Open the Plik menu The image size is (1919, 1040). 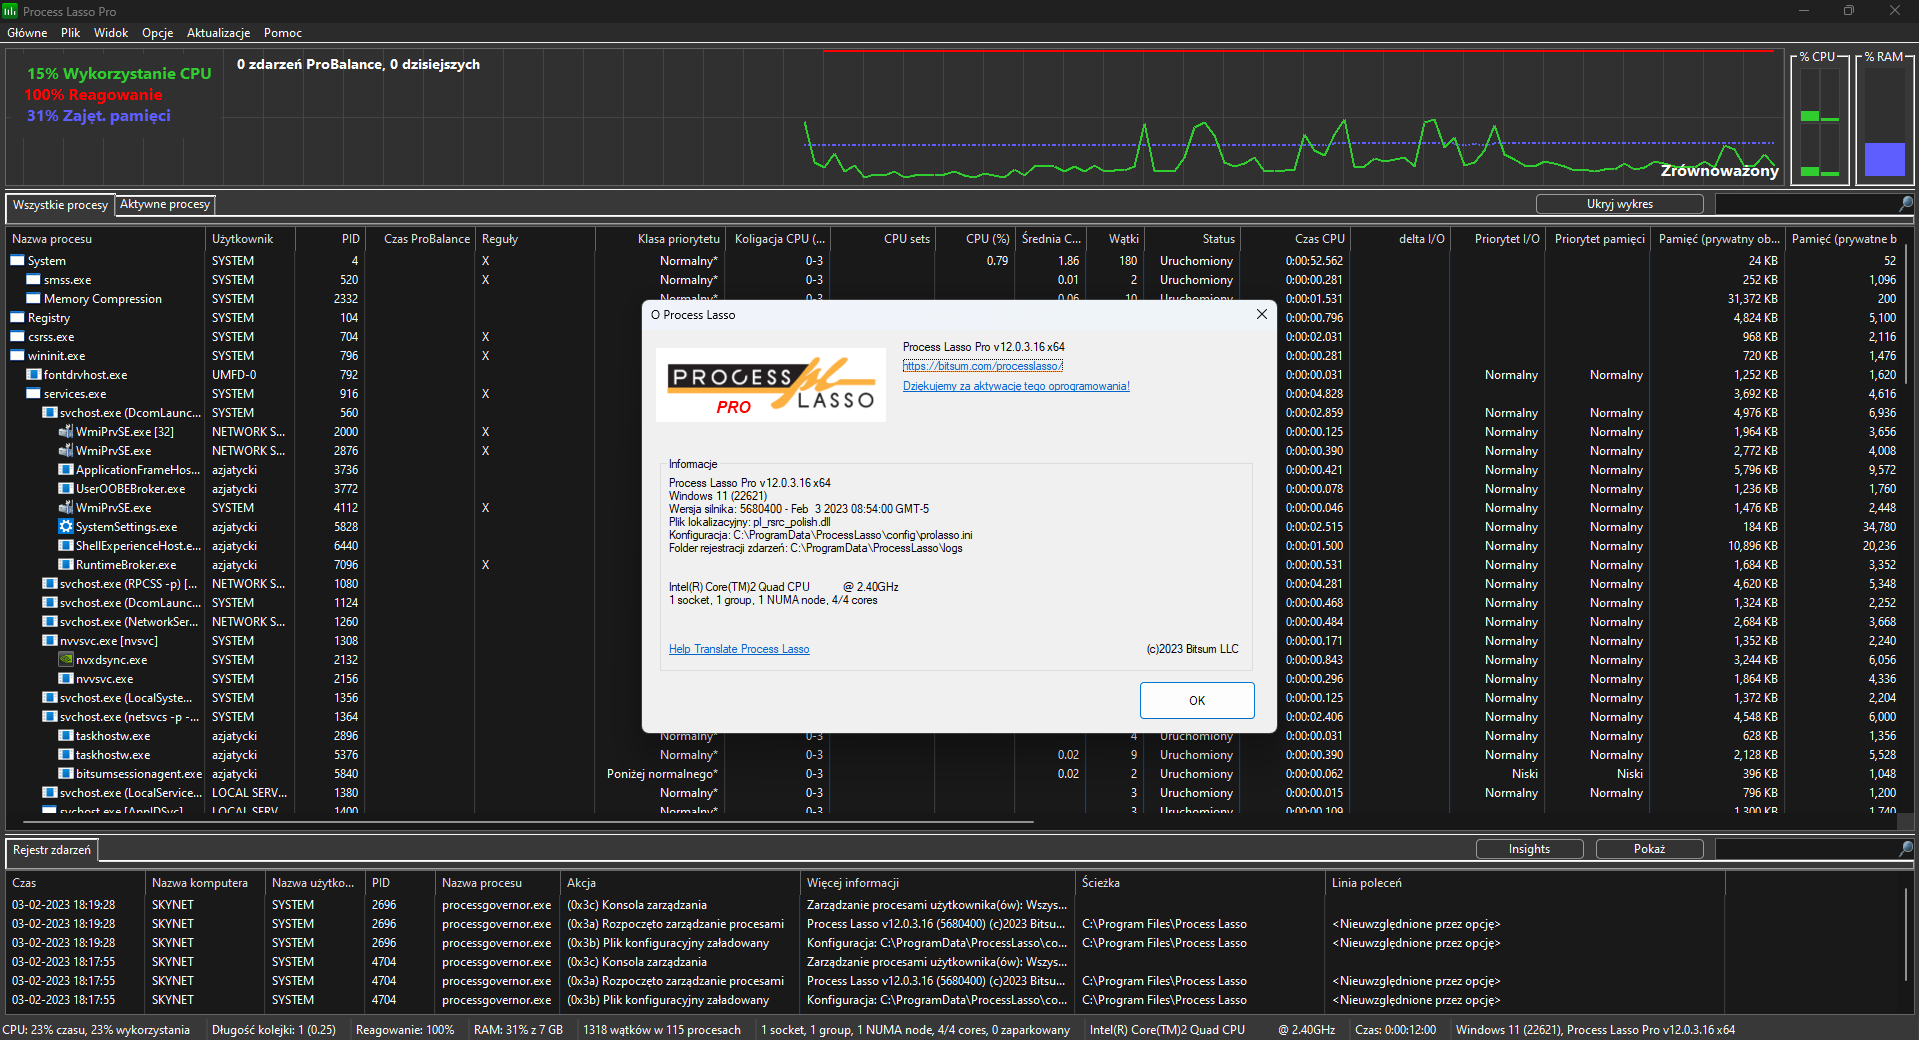70,33
